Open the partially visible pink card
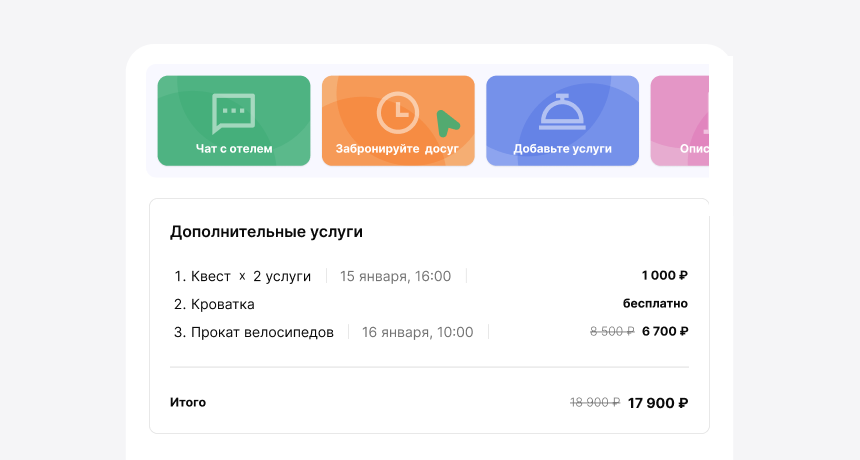Viewport: 860px width, 460px height. coord(680,121)
